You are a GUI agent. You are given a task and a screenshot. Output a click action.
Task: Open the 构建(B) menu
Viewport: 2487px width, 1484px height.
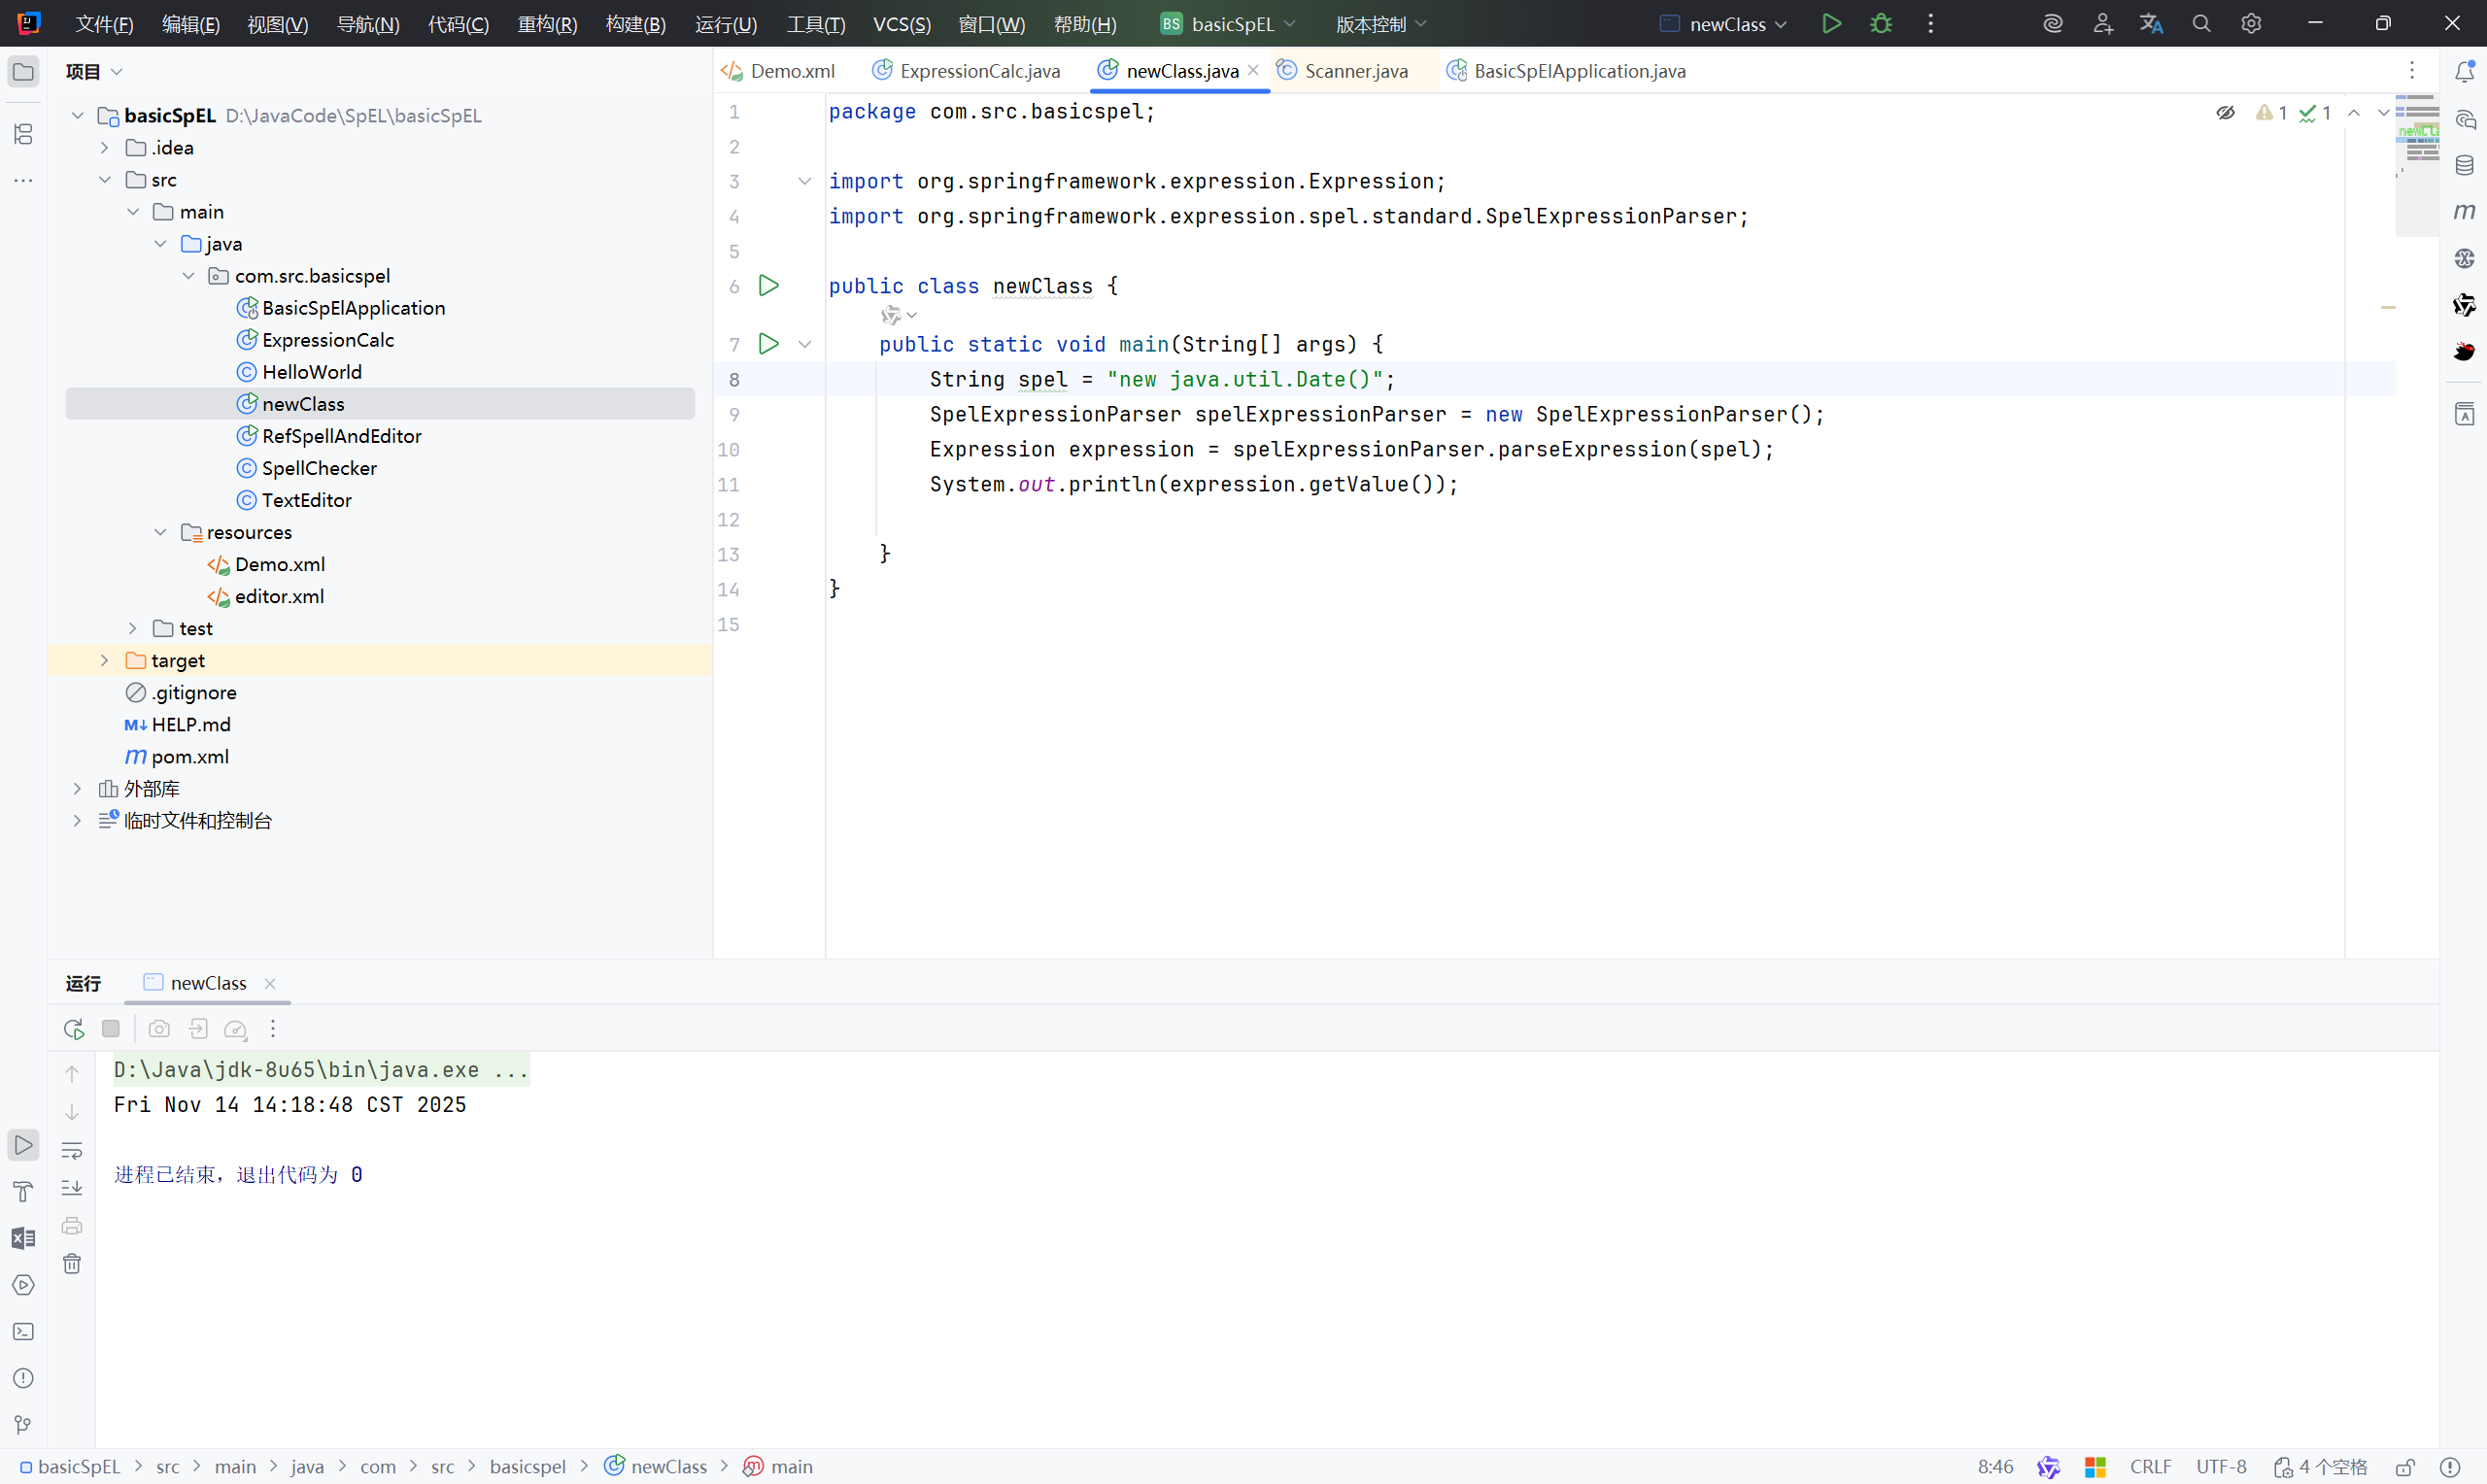tap(635, 24)
